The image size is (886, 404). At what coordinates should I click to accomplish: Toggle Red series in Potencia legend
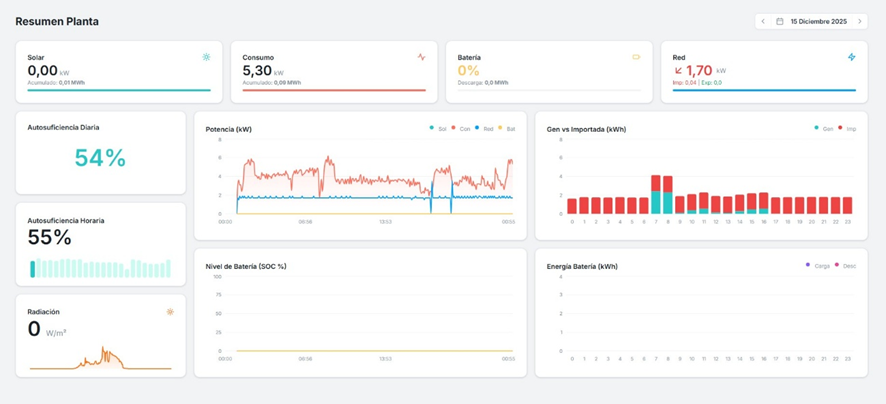[485, 129]
